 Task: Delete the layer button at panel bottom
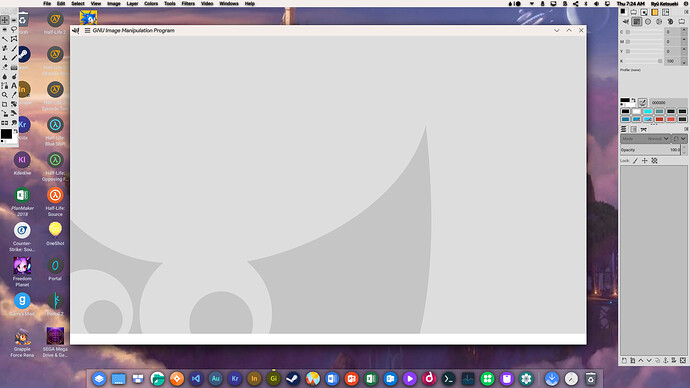pos(683,360)
